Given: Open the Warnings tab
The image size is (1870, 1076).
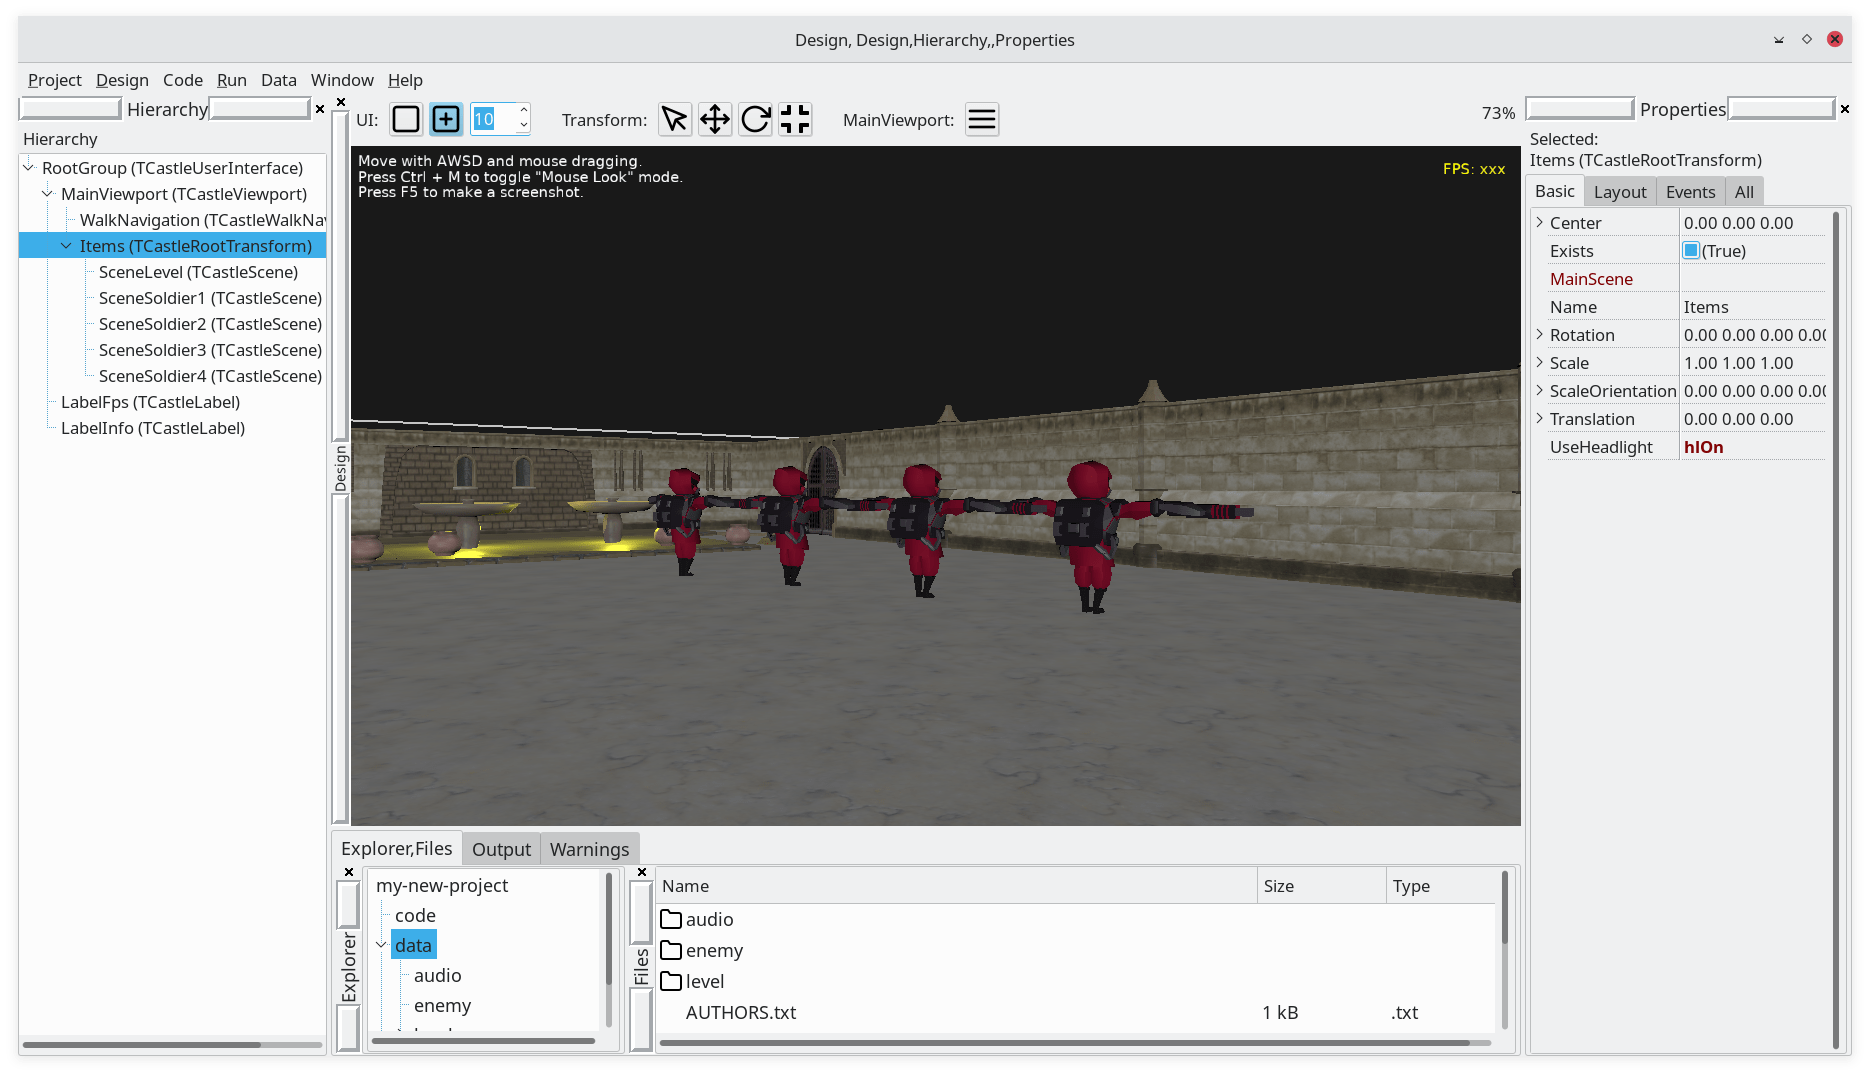Looking at the screenshot, I should click(589, 849).
